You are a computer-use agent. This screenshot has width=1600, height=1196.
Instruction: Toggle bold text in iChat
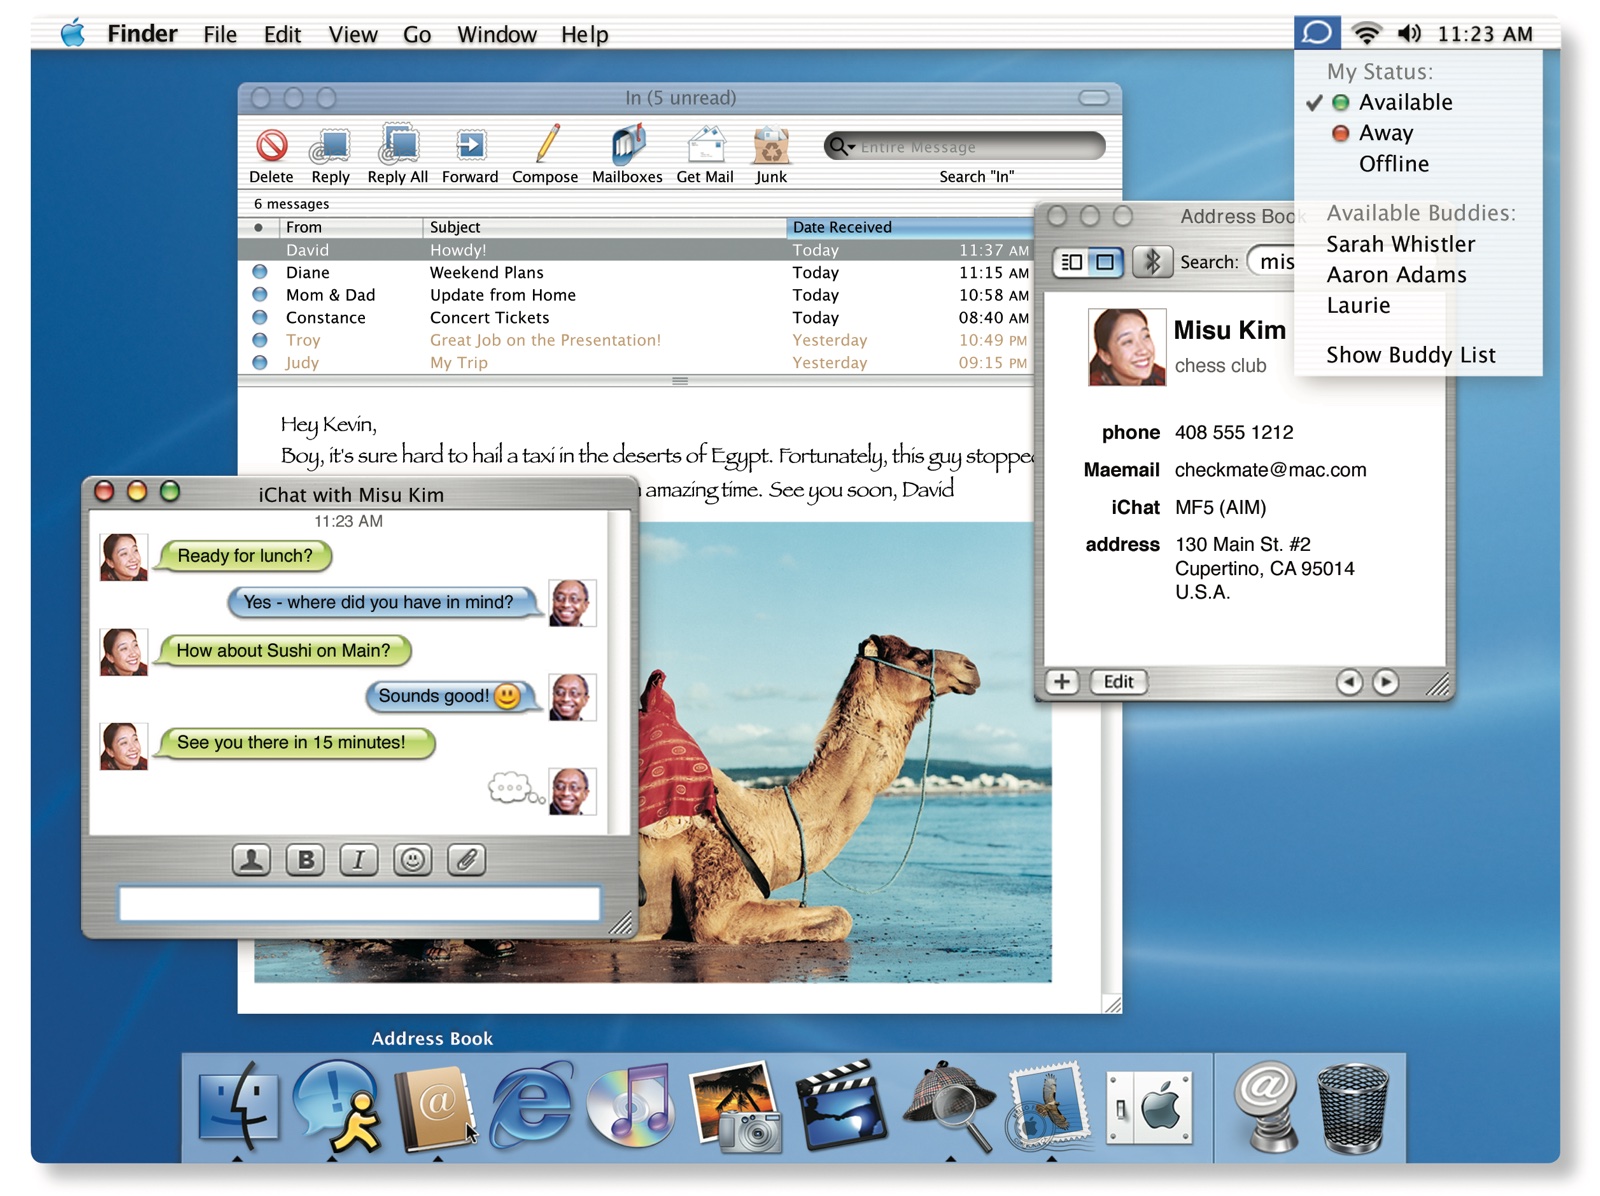(x=305, y=860)
